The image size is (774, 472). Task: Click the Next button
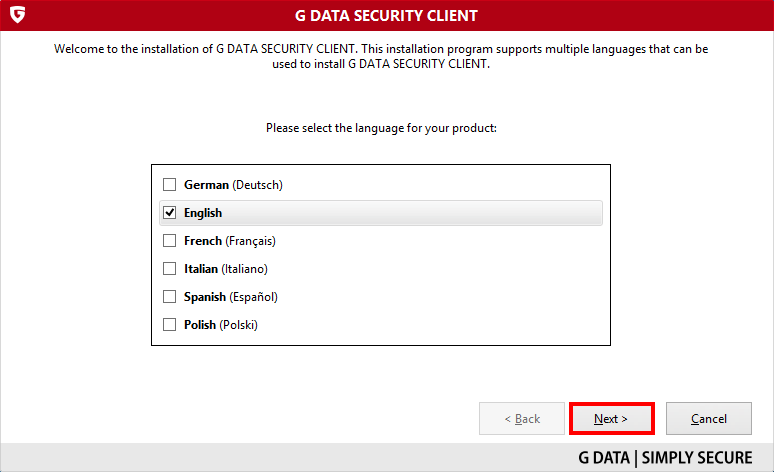612,419
